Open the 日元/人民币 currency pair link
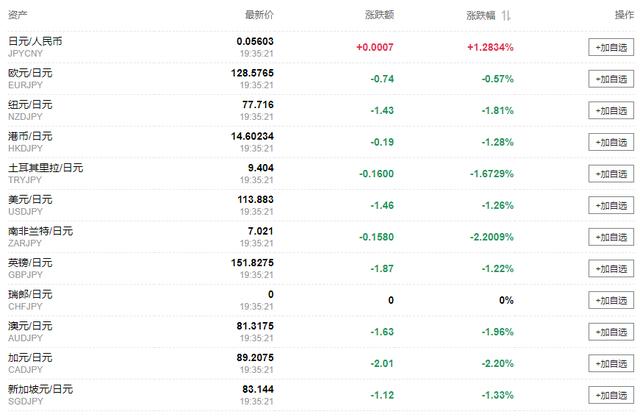The image size is (640, 417). 33,40
